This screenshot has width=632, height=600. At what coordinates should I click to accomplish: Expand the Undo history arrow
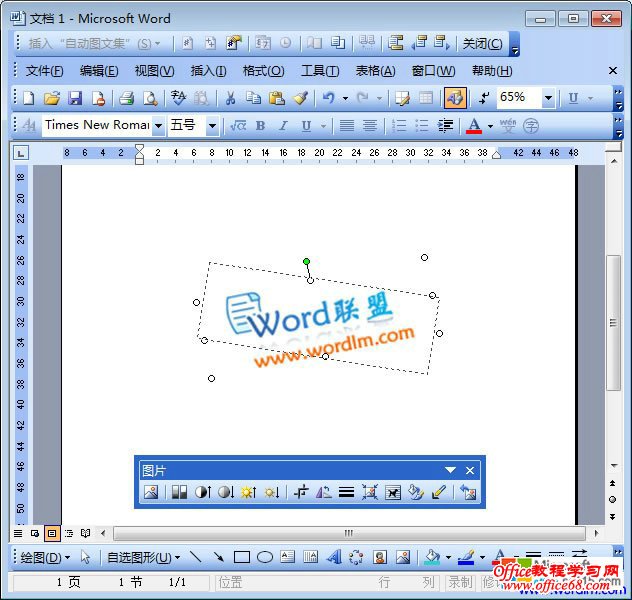point(345,98)
